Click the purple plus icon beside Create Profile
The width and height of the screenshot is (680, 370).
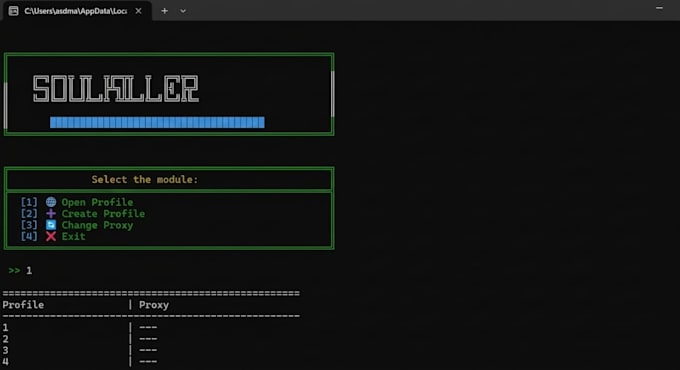[x=51, y=213]
